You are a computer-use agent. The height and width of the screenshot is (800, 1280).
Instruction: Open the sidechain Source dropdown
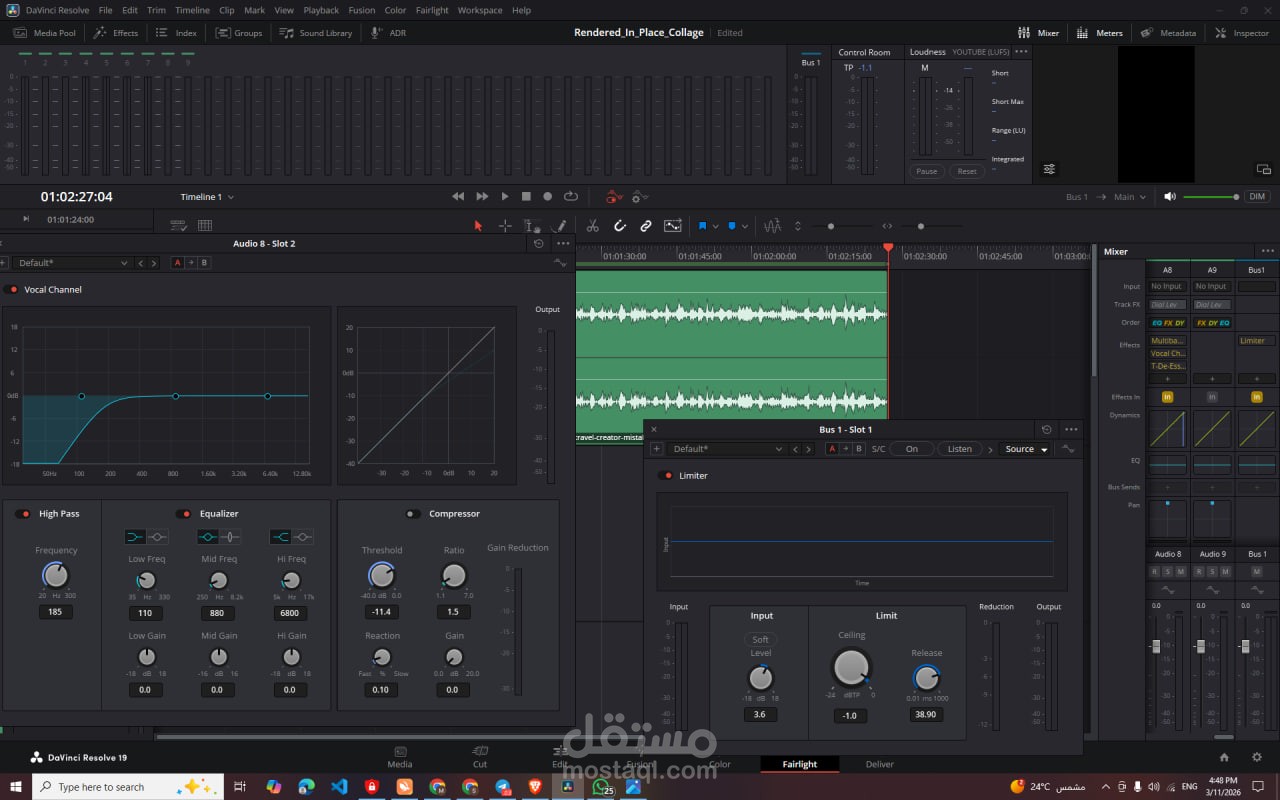point(1025,449)
